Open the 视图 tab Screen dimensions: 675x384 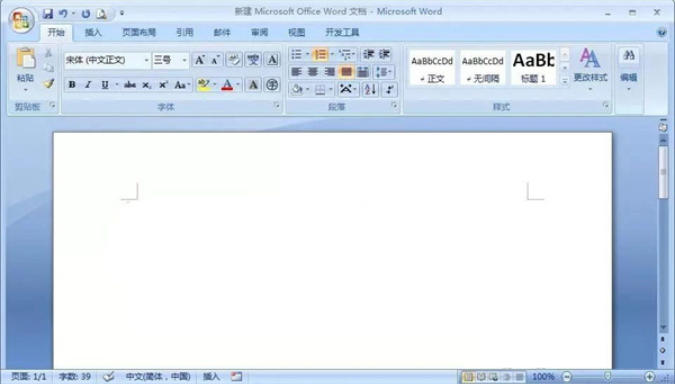[x=296, y=32]
